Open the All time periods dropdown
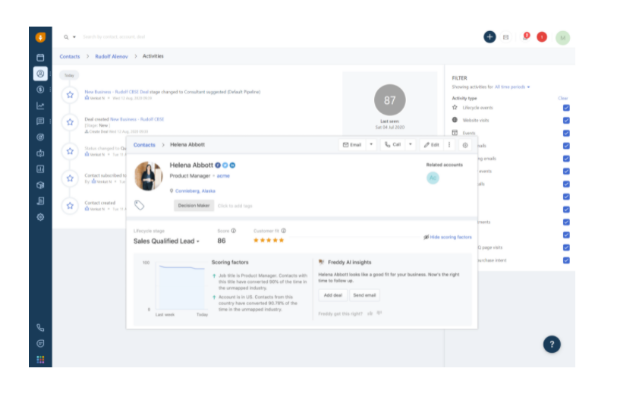This screenshot has height=399, width=620. [512, 87]
